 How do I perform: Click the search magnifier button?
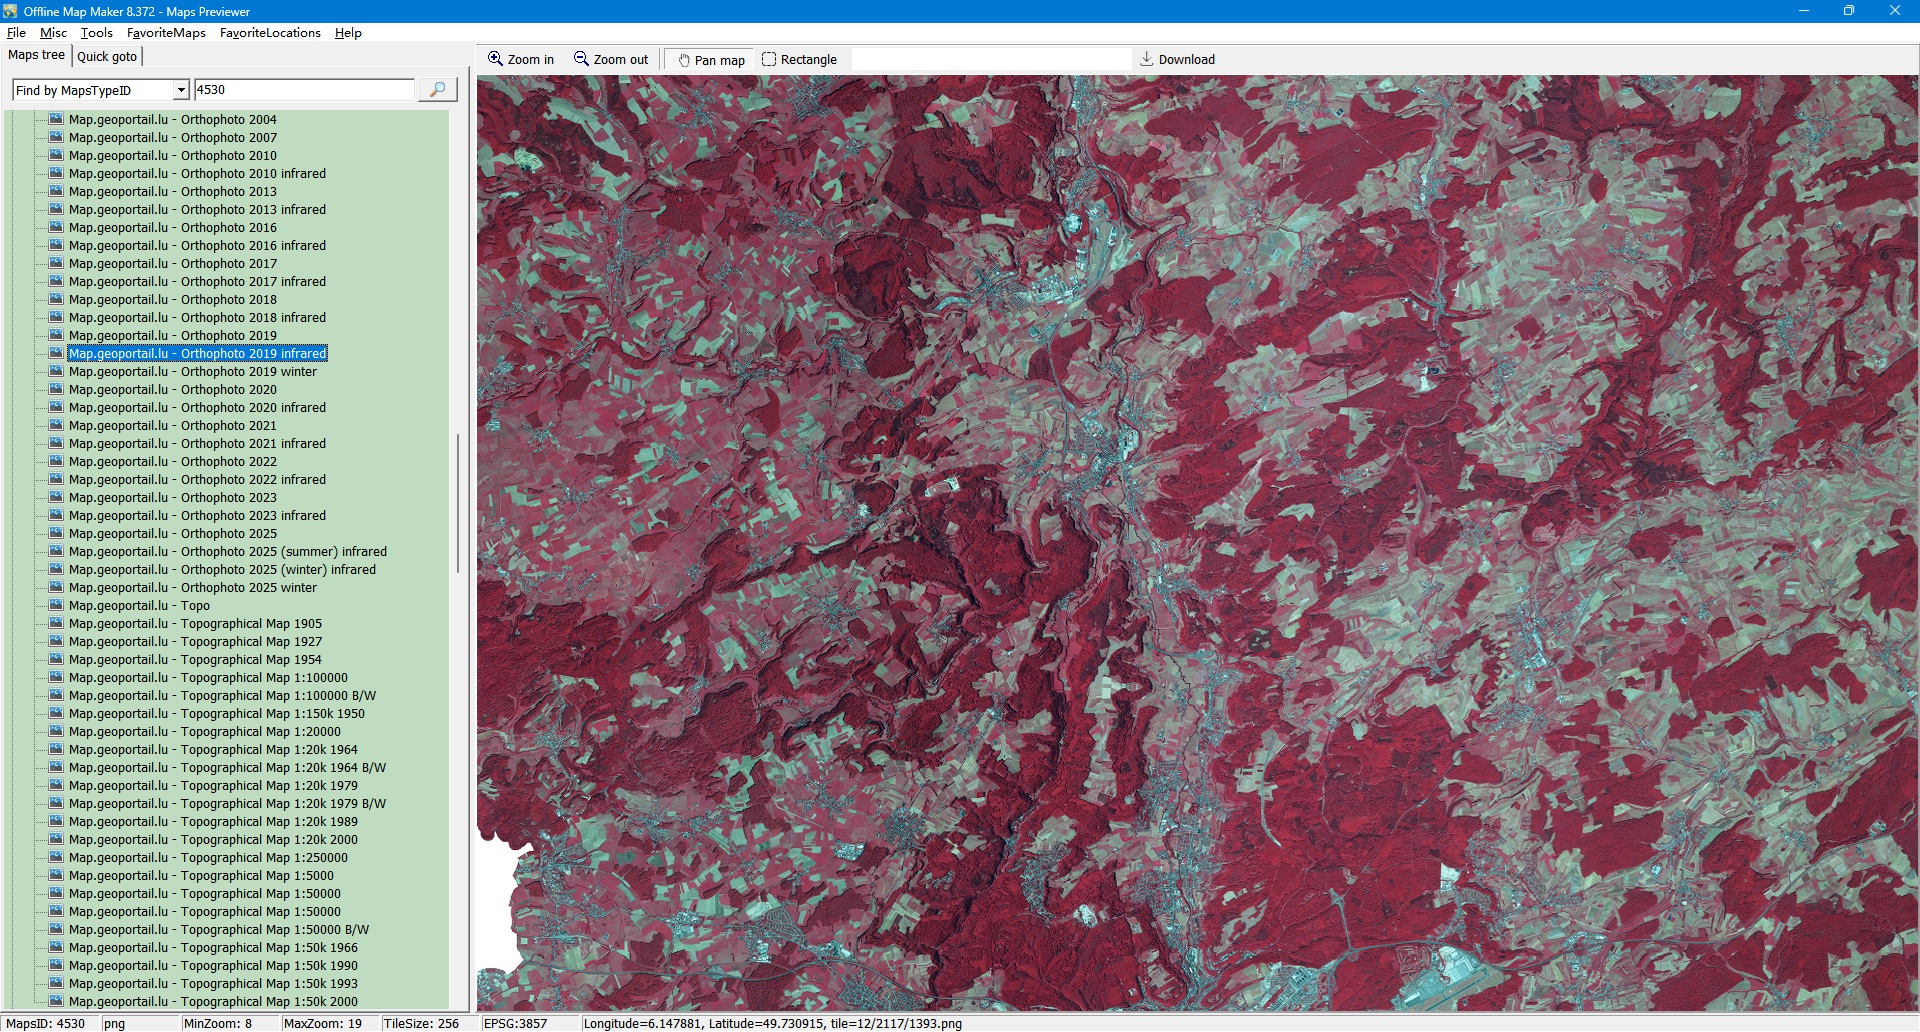coord(437,90)
